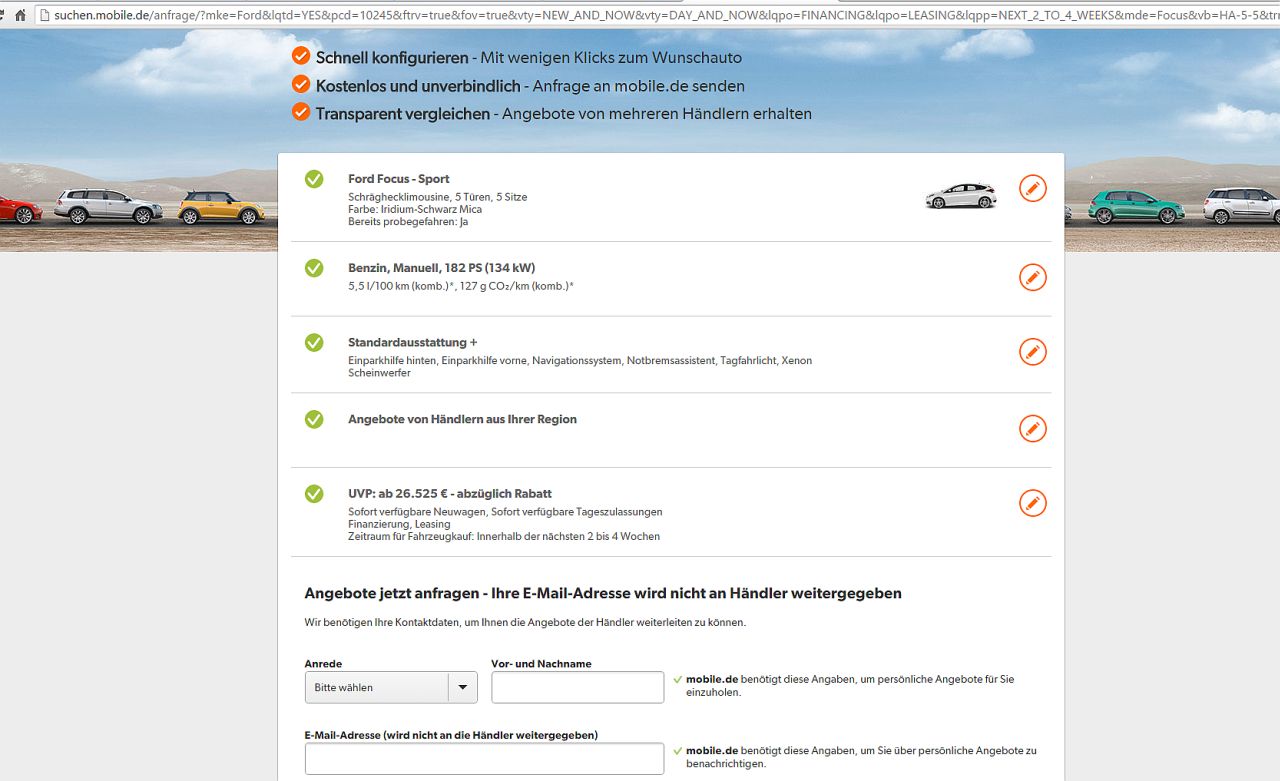Click orange check icon by Kostenlos und unverbindlich
Screen dimensions: 1280x781
tap(301, 84)
